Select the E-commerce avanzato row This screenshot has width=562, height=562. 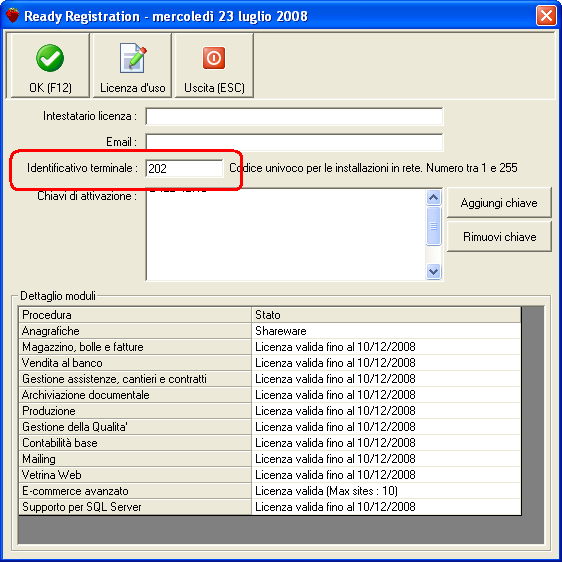click(270, 491)
